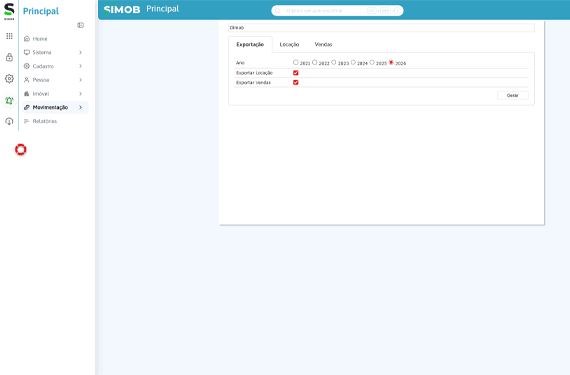570x375 pixels.
Task: Open Pessoa menu item
Action: tap(55, 80)
